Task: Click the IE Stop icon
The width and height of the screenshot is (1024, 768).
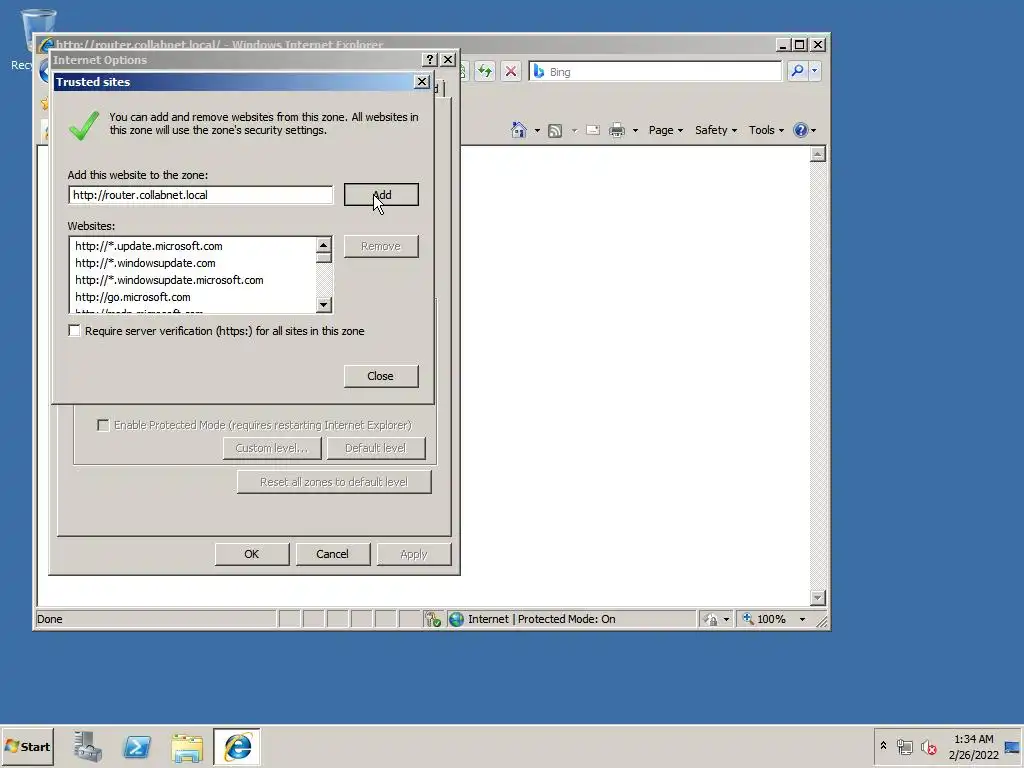Action: [511, 71]
